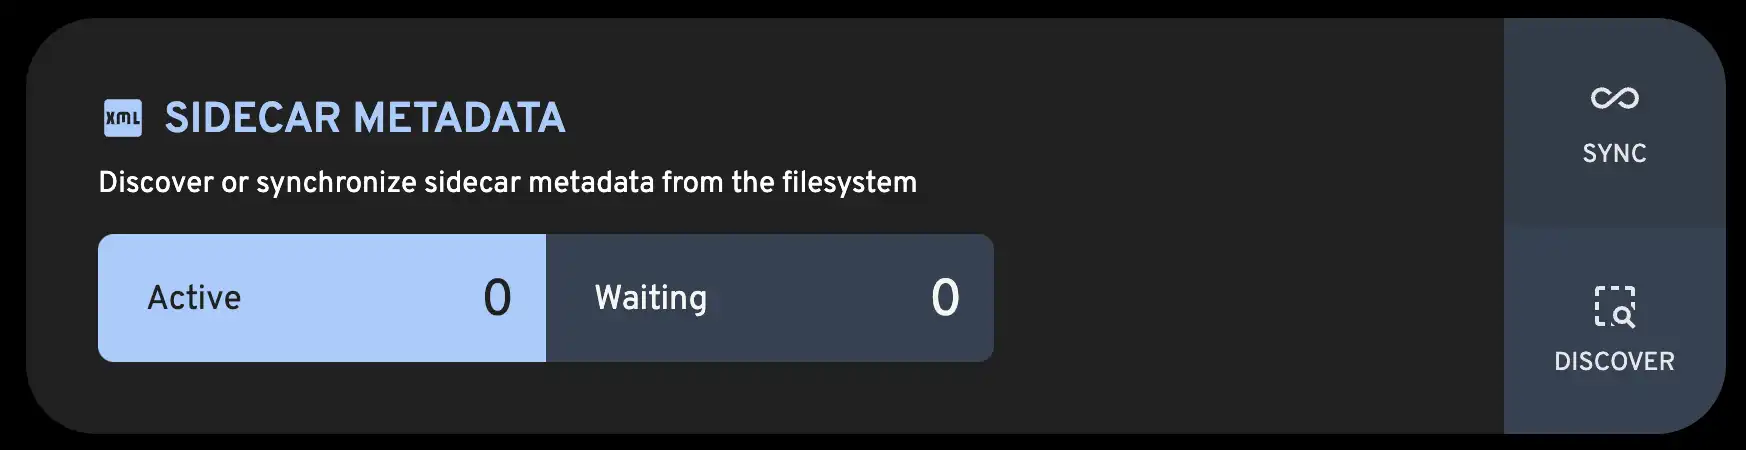Click the DISCOVER text label
This screenshot has width=1746, height=450.
1614,361
